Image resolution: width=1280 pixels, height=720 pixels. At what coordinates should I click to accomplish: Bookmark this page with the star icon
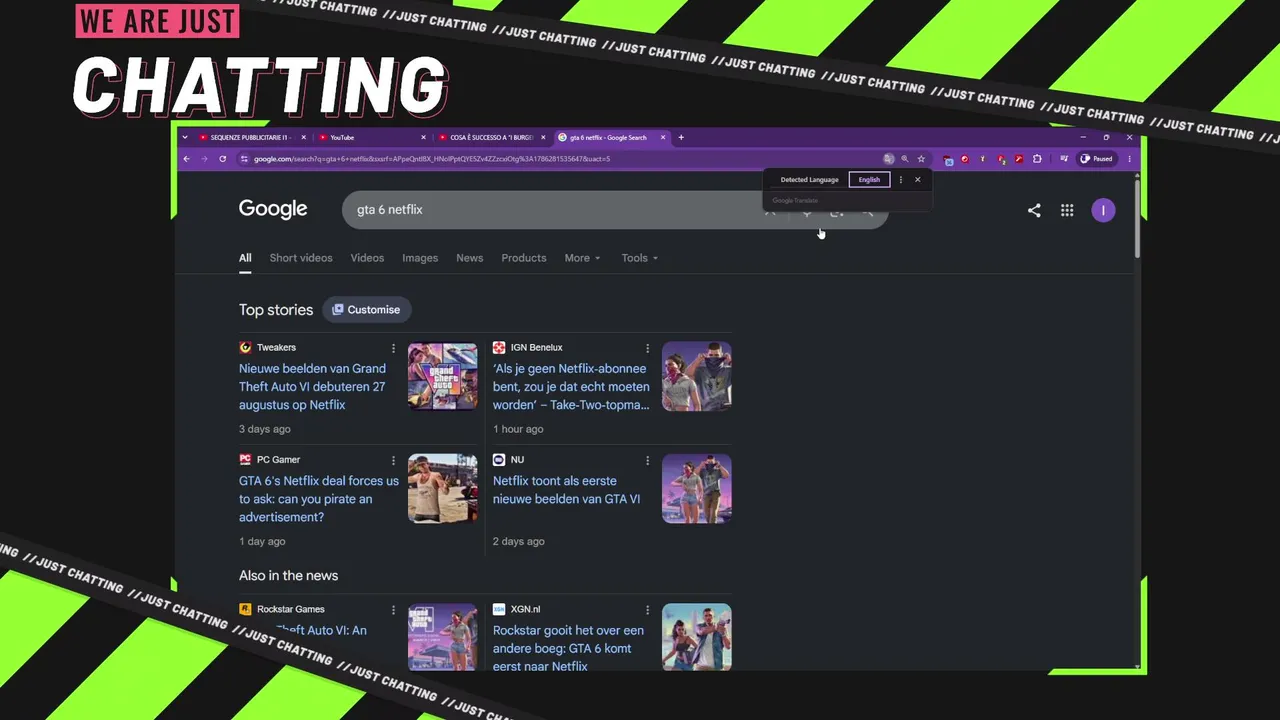click(921, 159)
